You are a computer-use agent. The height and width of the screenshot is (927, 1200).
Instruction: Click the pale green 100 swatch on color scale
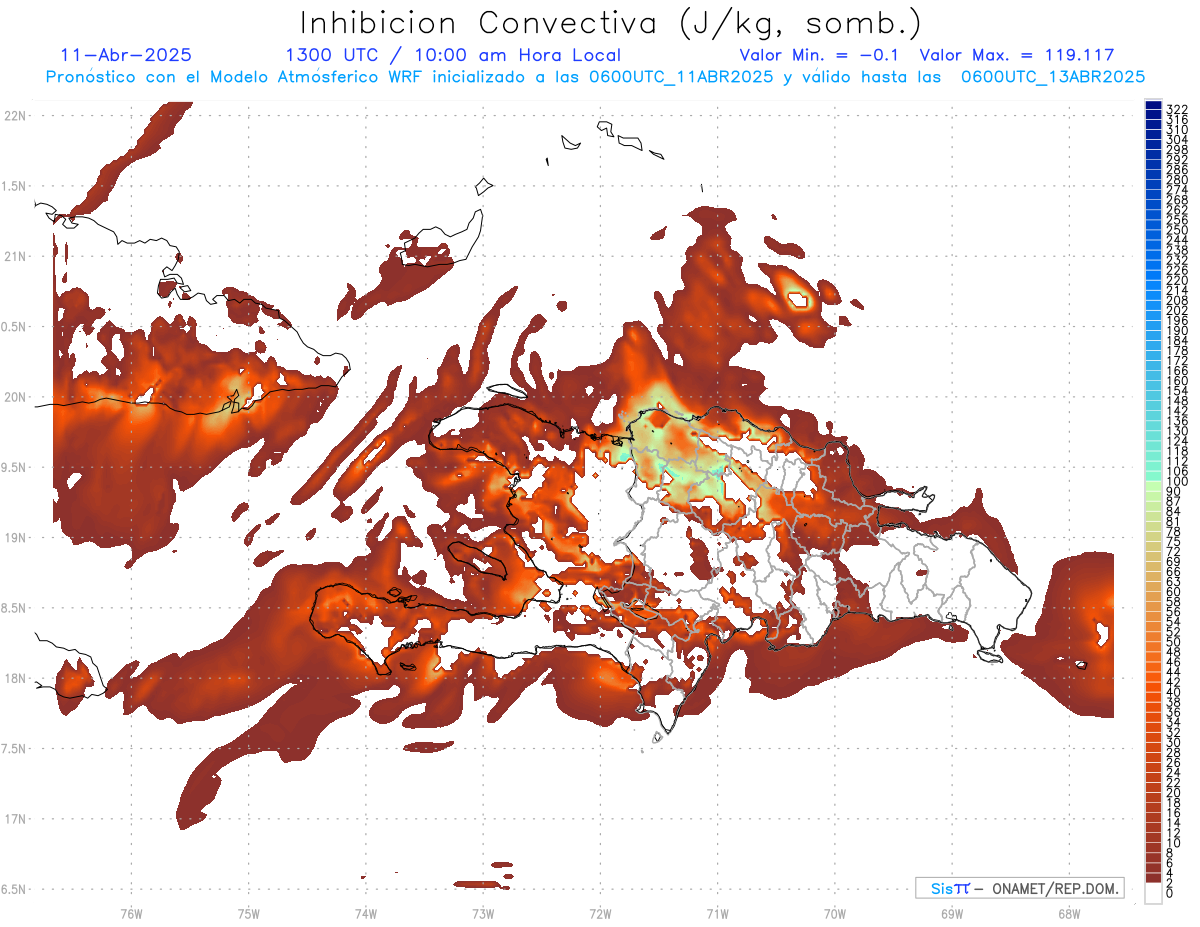(1153, 484)
